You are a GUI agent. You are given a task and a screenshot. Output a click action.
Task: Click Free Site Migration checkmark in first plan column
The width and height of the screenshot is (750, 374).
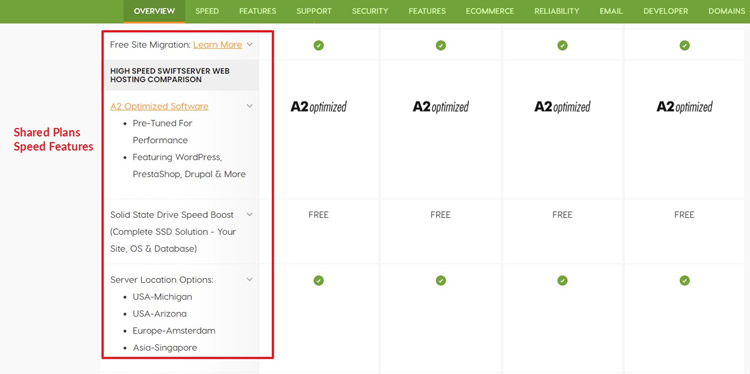(319, 45)
